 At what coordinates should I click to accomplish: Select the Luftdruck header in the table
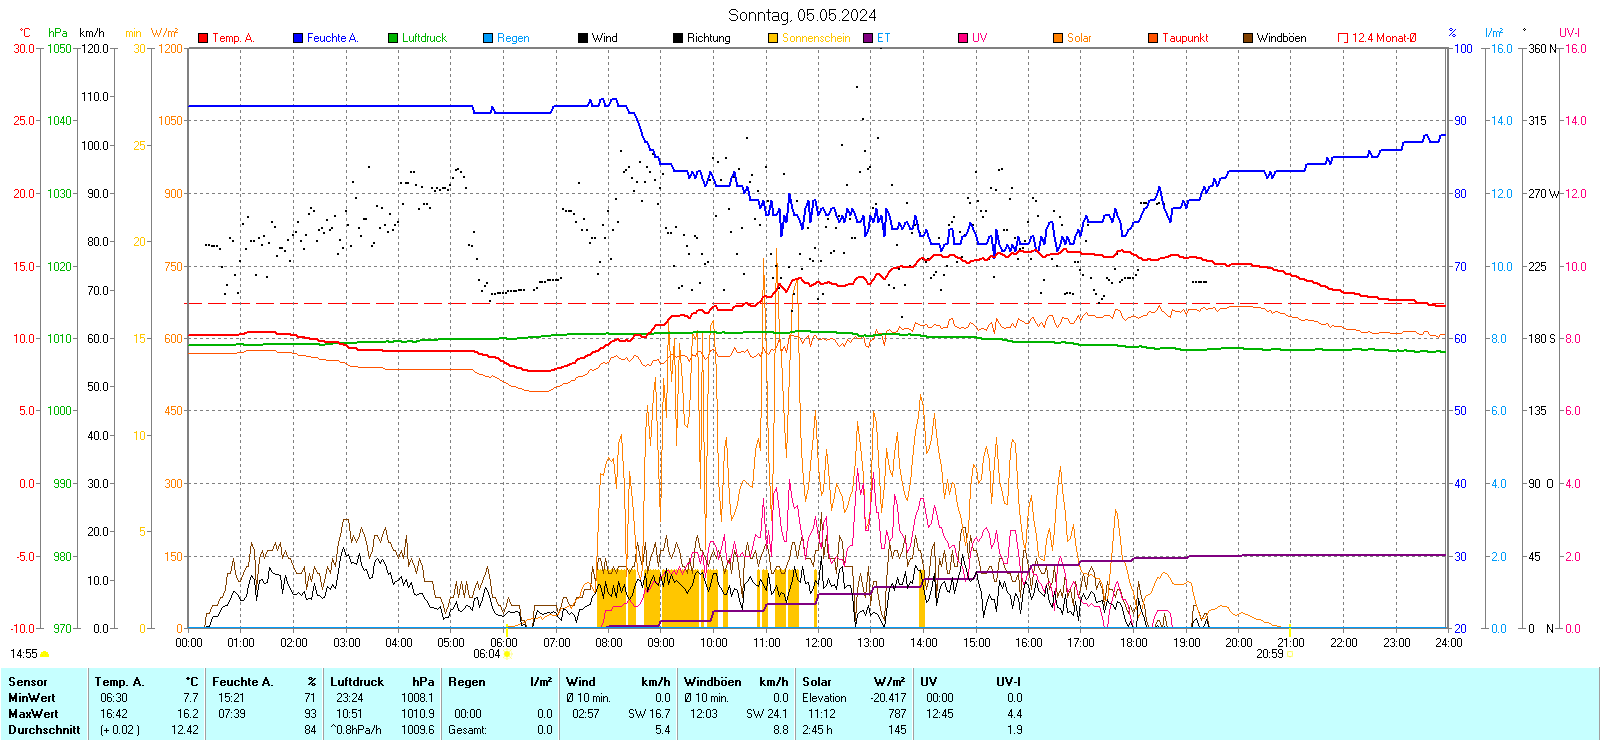point(357,682)
